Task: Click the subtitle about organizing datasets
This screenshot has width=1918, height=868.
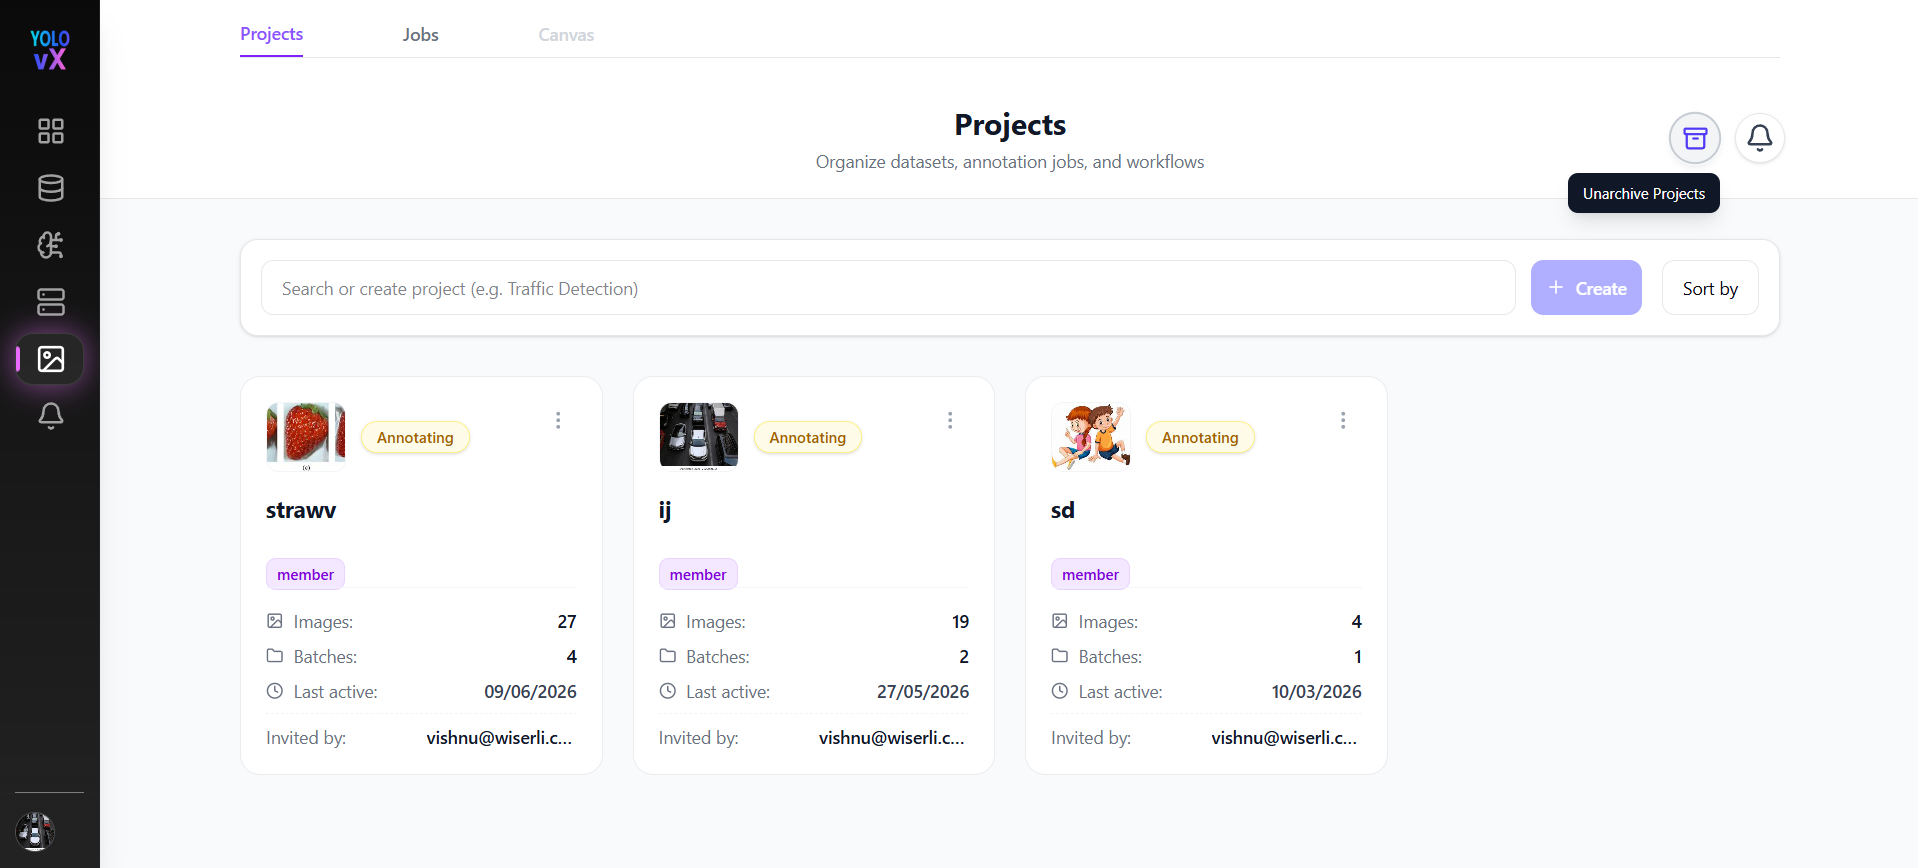Action: click(1010, 162)
